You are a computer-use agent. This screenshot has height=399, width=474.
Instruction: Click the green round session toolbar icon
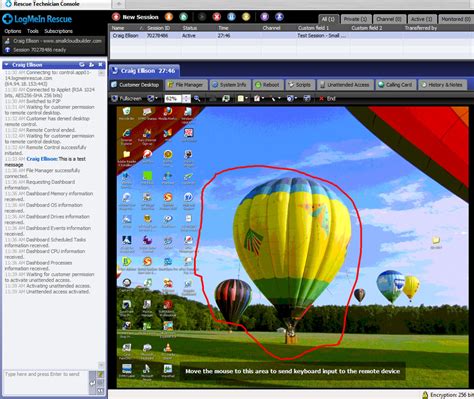click(183, 17)
